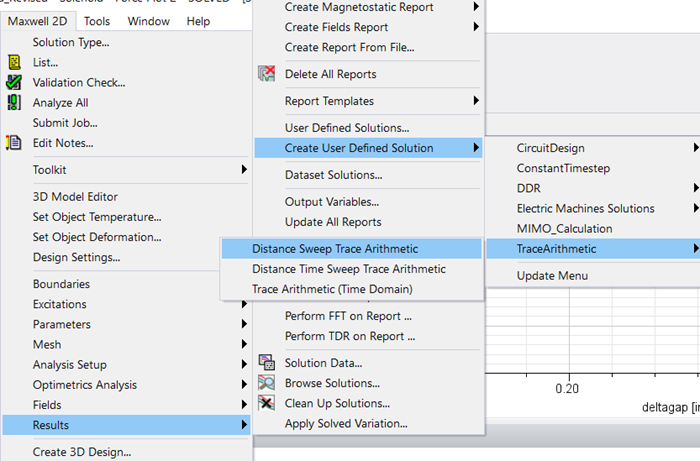Click the 0.20 axis label on plot
Screen dimensions: 700x461
pos(567,389)
